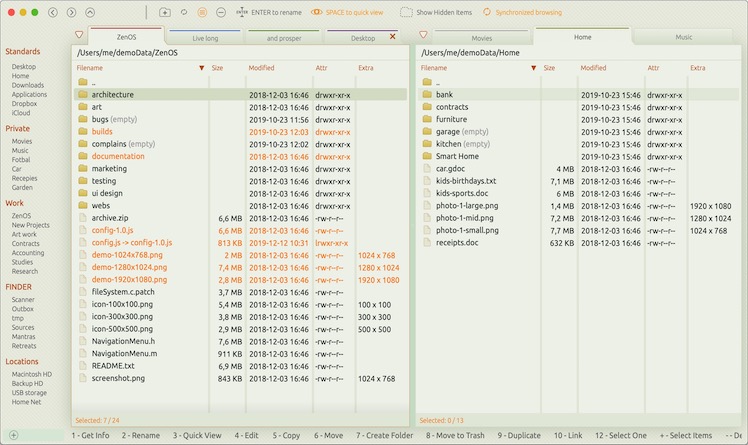The image size is (748, 445).
Task: Select file kids-birthdays.txt
Action: 579,181
